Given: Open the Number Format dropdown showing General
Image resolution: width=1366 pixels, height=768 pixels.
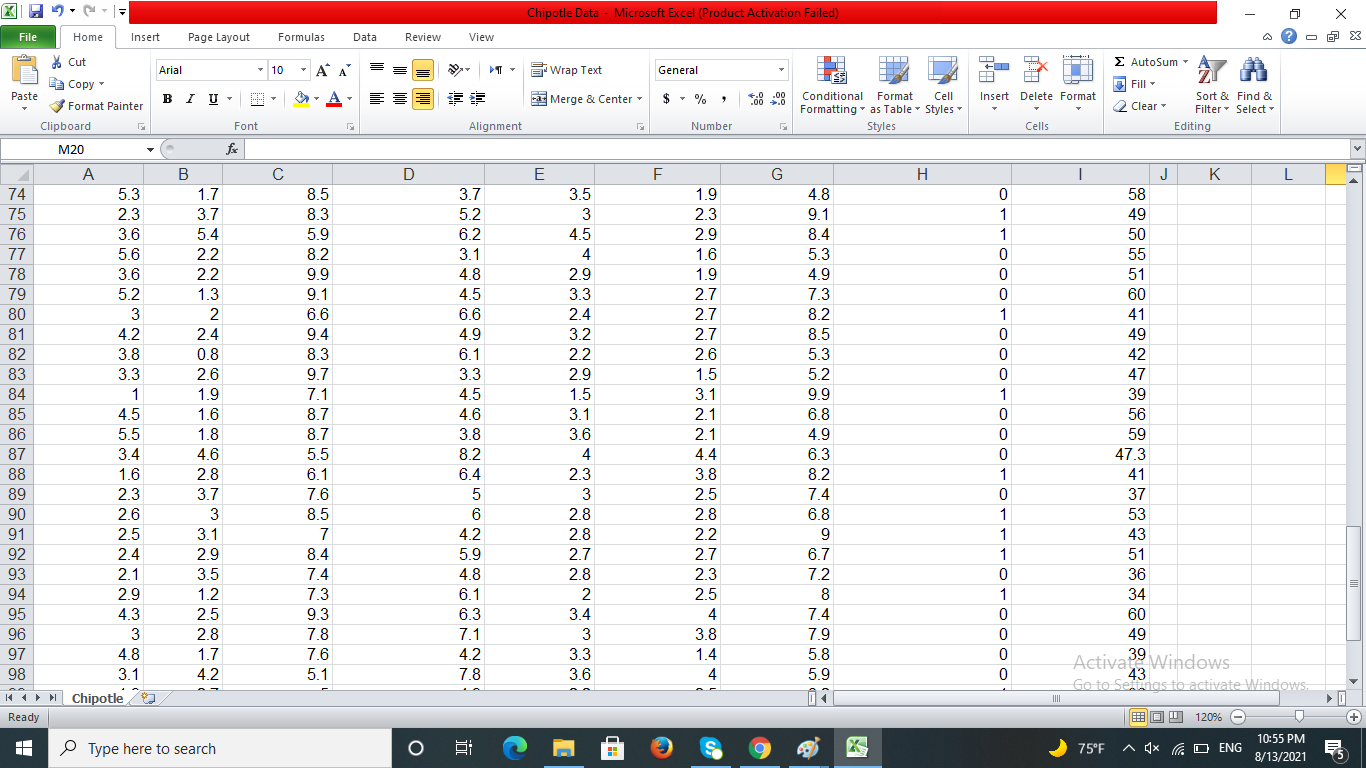Looking at the screenshot, I should [x=721, y=70].
